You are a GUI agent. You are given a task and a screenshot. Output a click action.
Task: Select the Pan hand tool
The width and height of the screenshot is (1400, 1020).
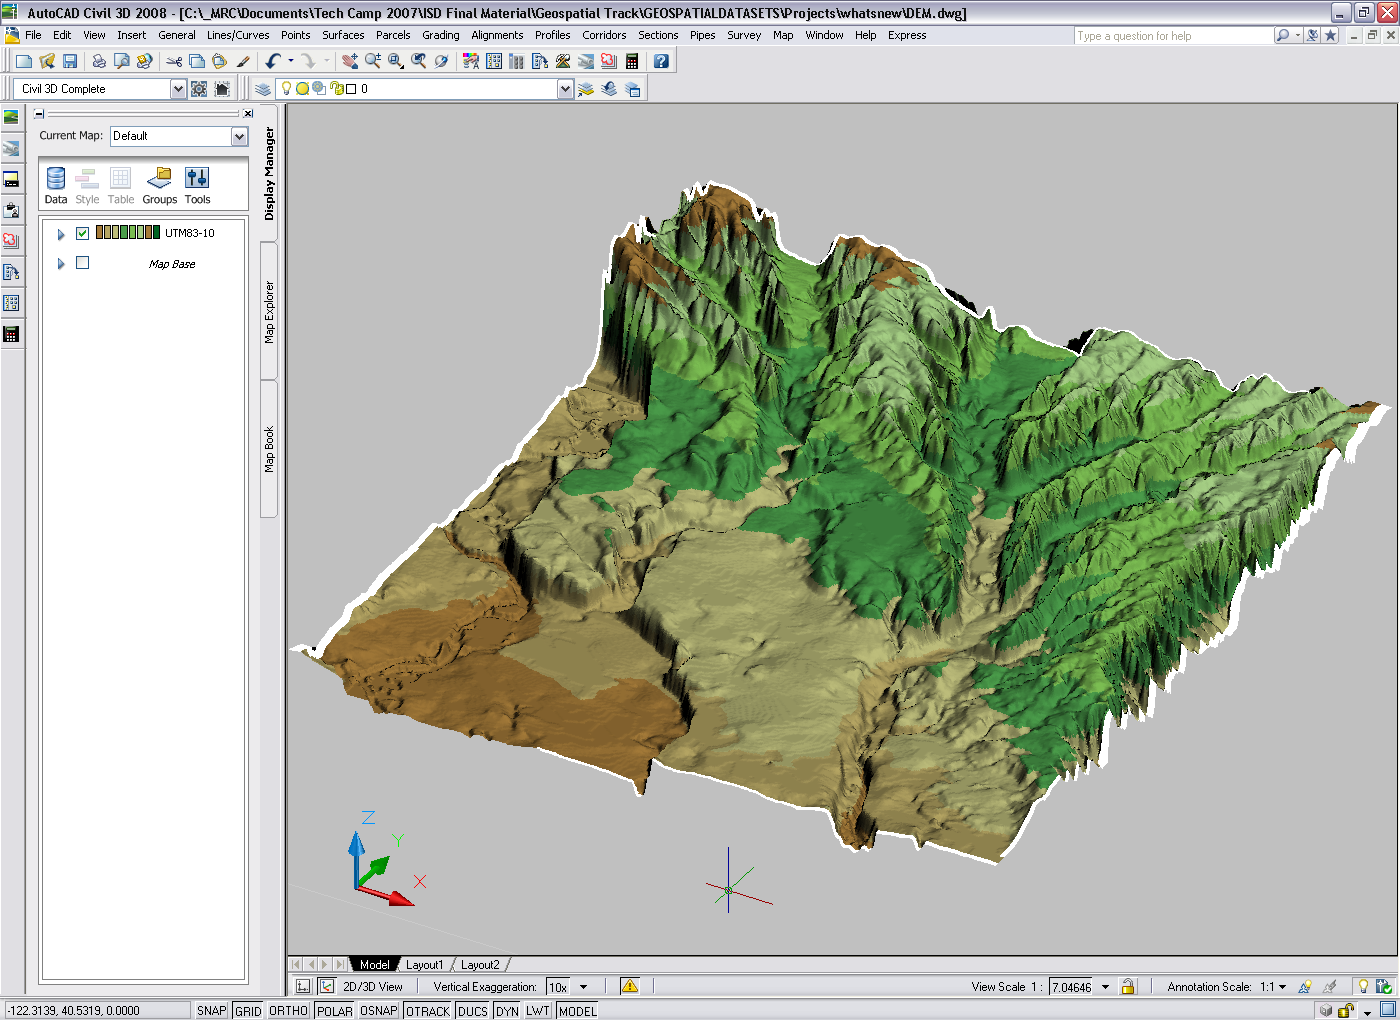coord(349,61)
